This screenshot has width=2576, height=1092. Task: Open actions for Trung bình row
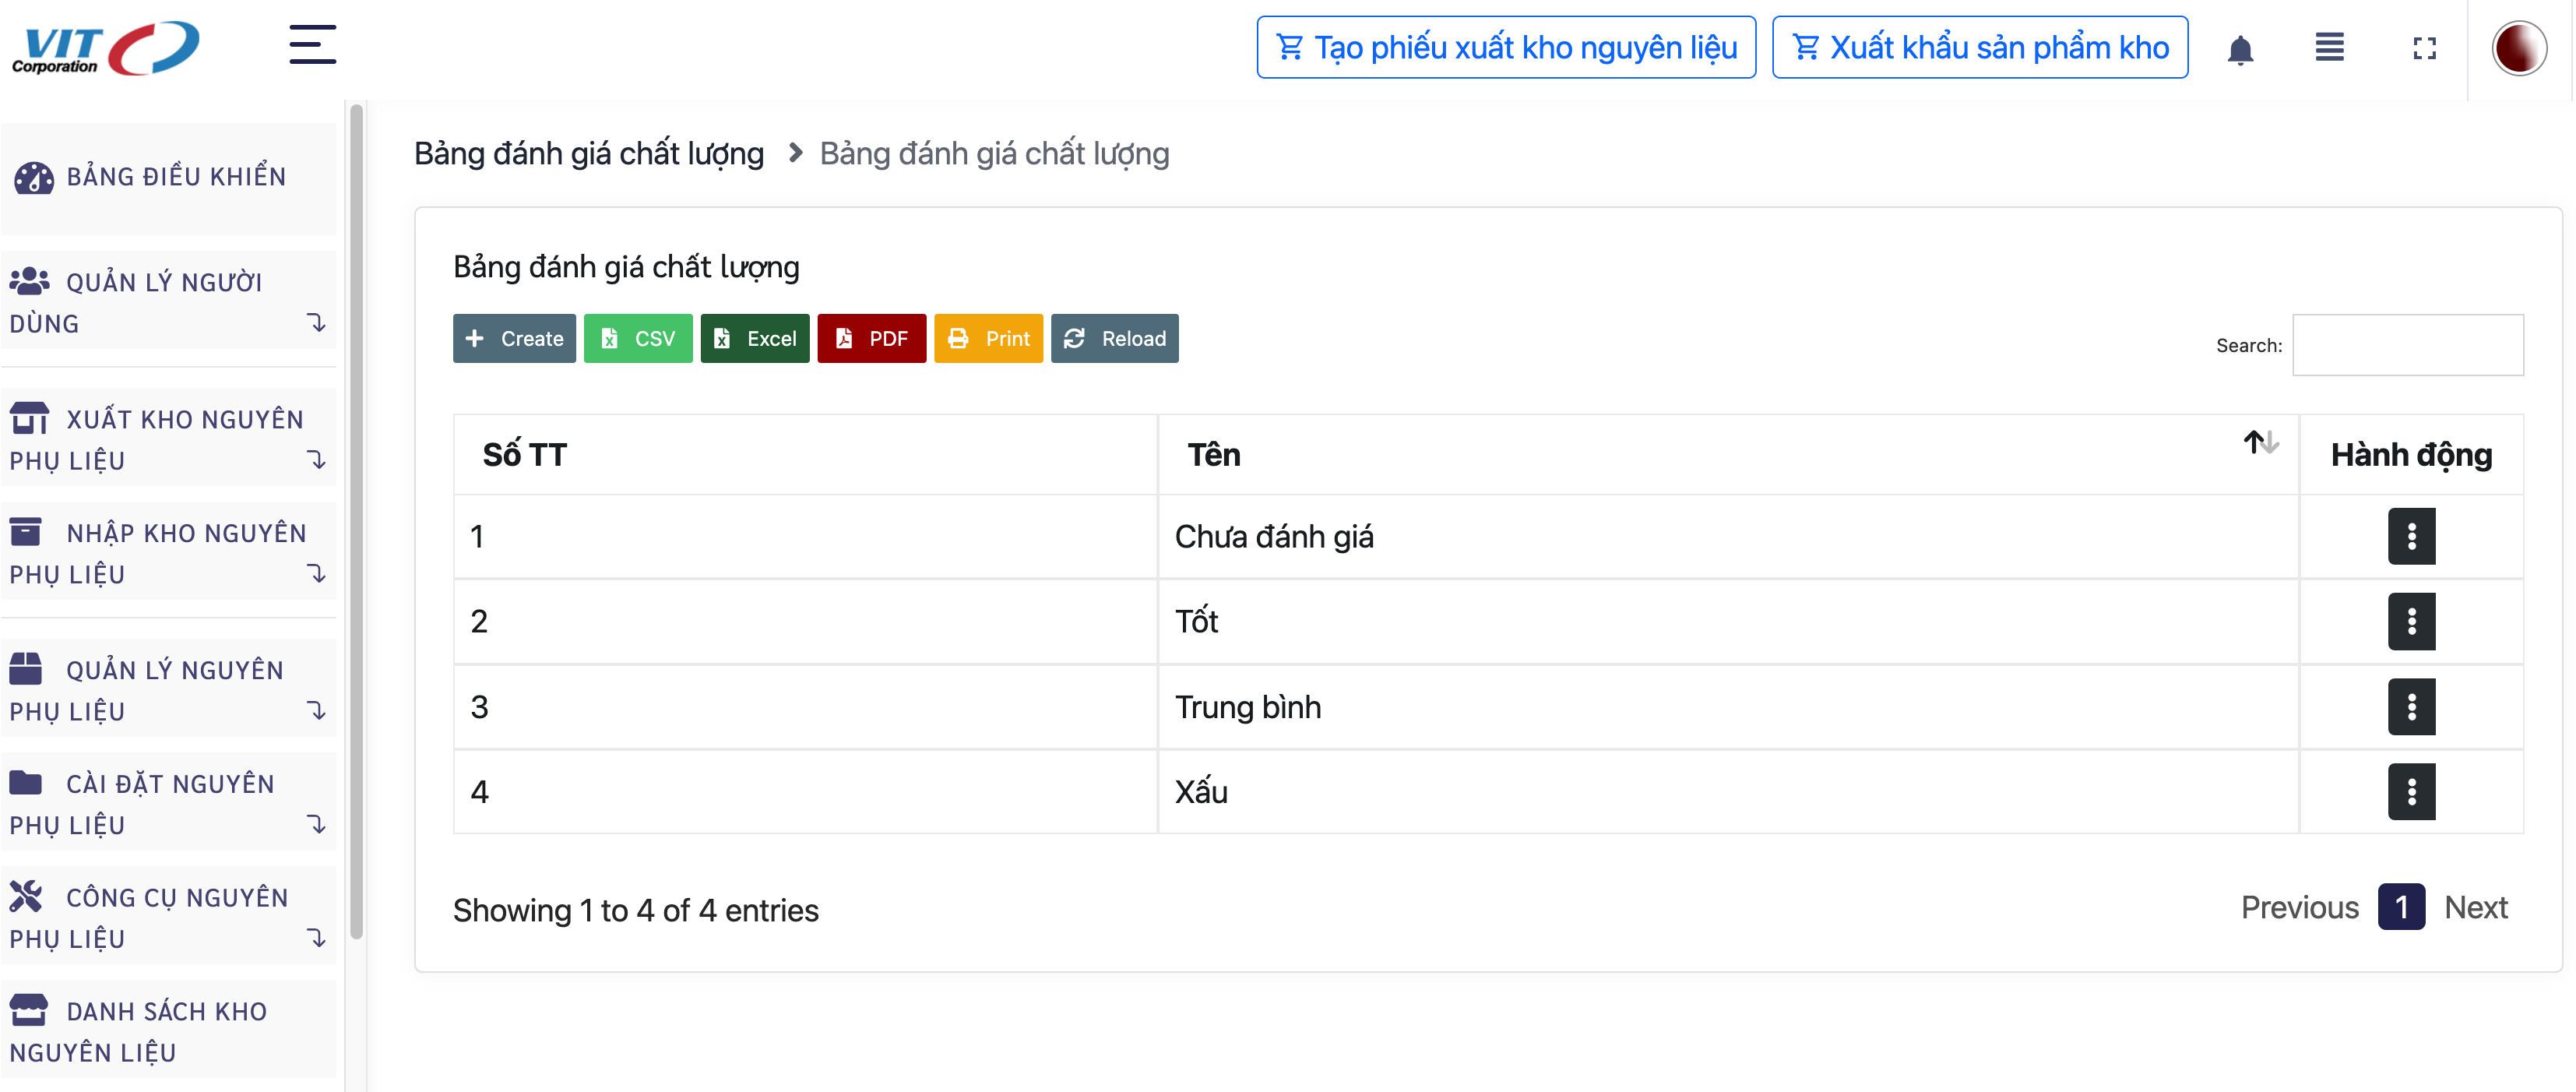click(2411, 707)
